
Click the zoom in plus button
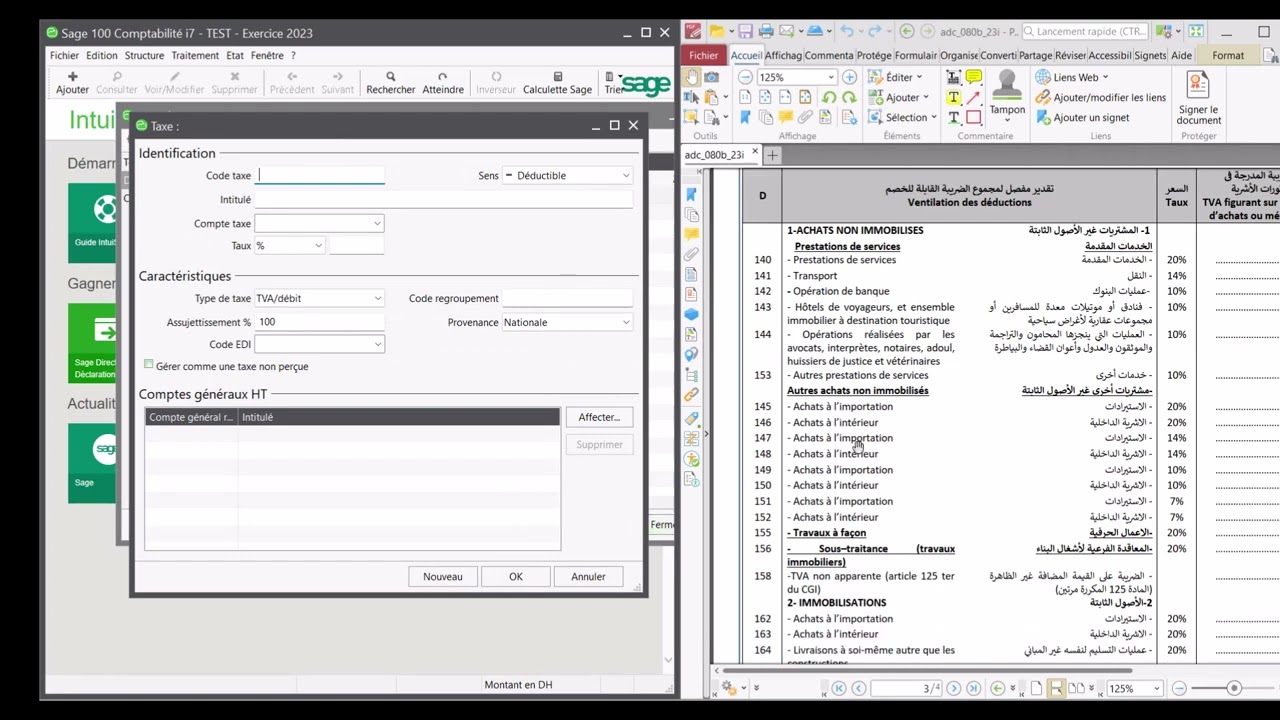849,77
